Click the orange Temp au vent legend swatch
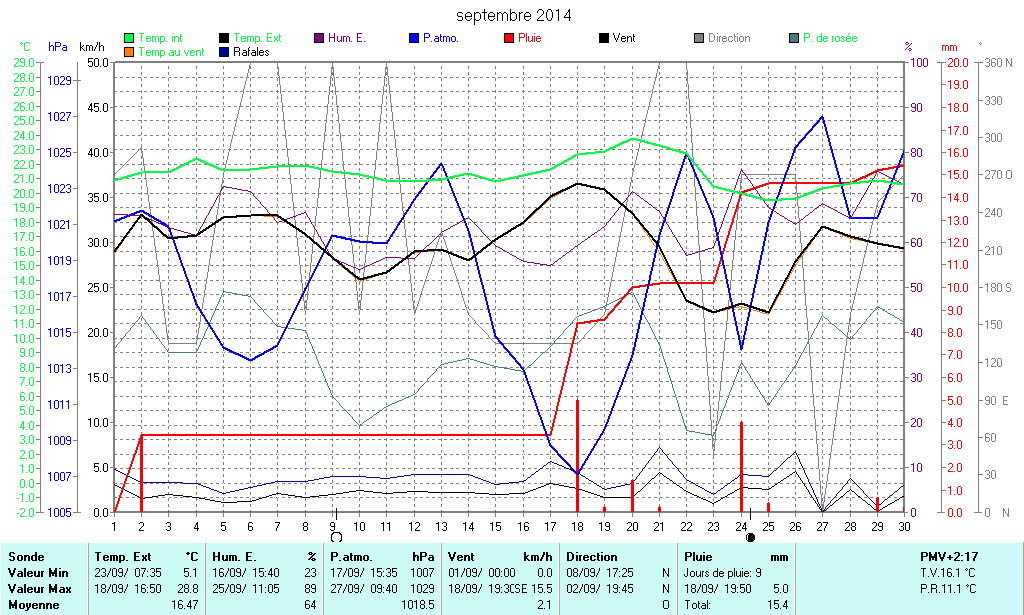 click(129, 52)
